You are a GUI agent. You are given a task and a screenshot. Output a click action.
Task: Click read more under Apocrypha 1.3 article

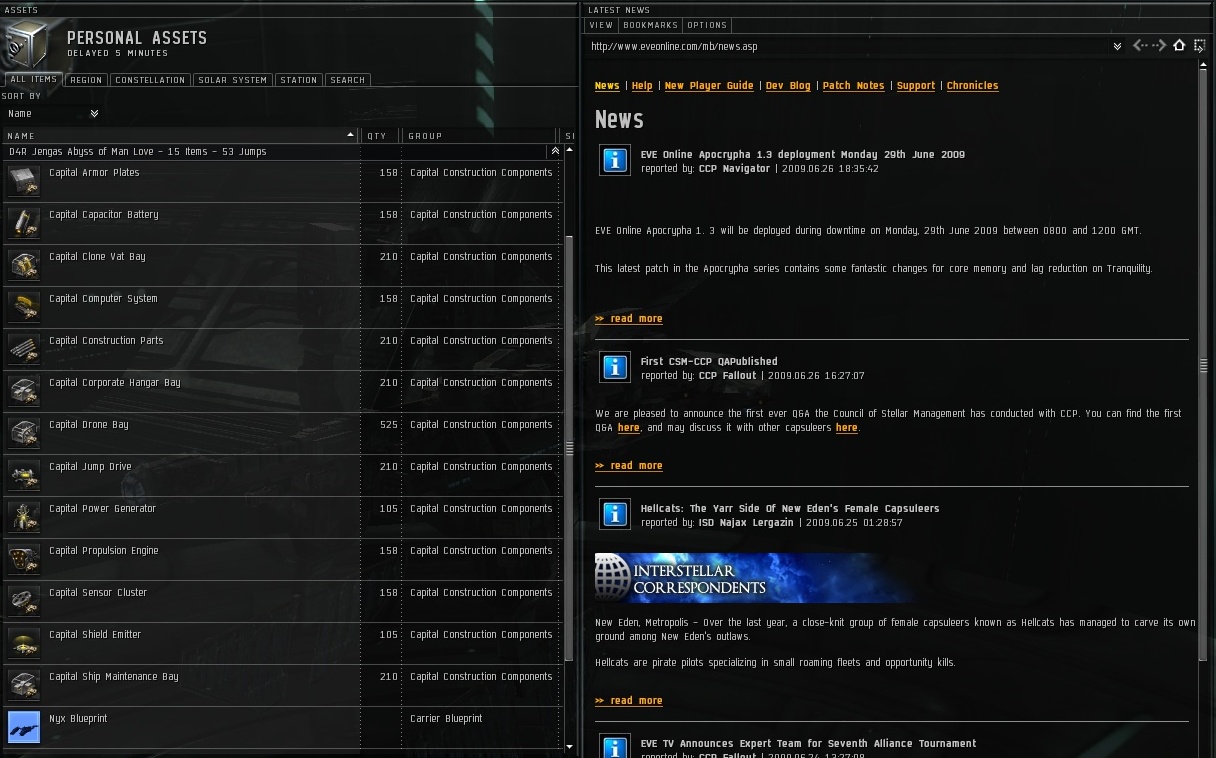point(629,319)
